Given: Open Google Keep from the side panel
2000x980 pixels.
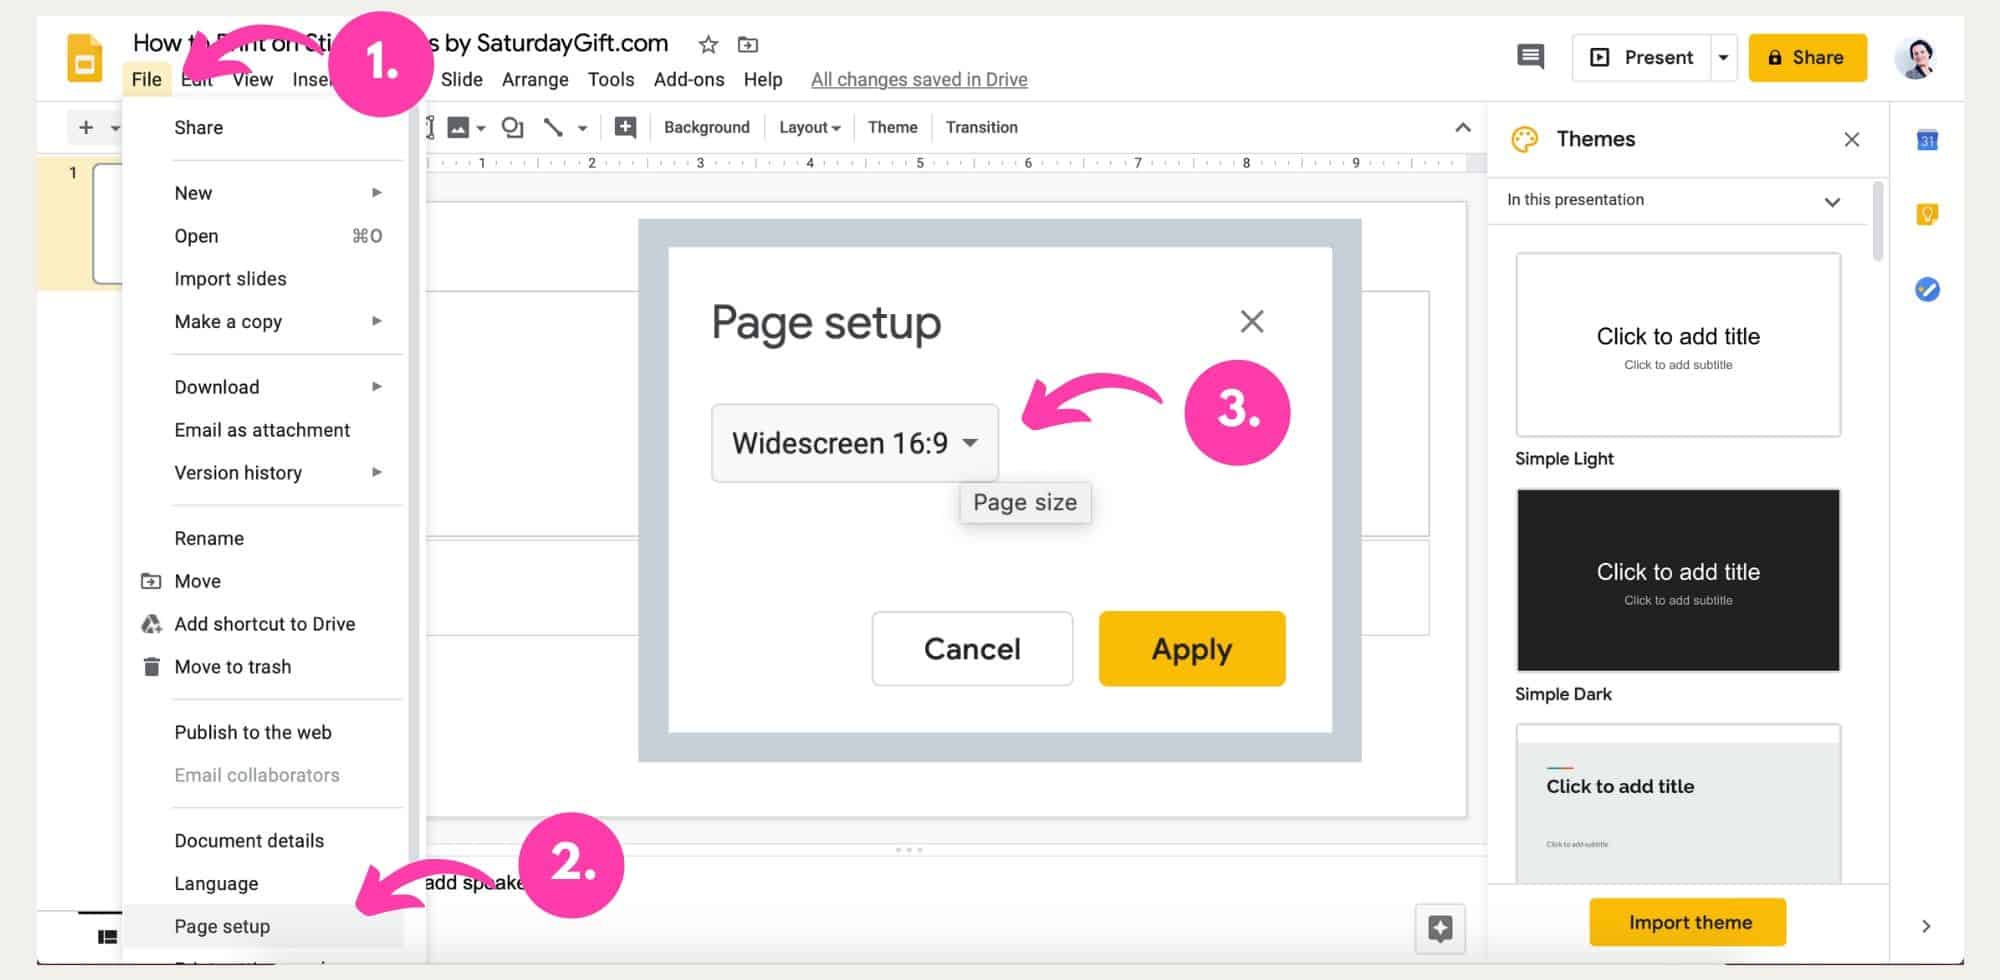Looking at the screenshot, I should [x=1928, y=213].
